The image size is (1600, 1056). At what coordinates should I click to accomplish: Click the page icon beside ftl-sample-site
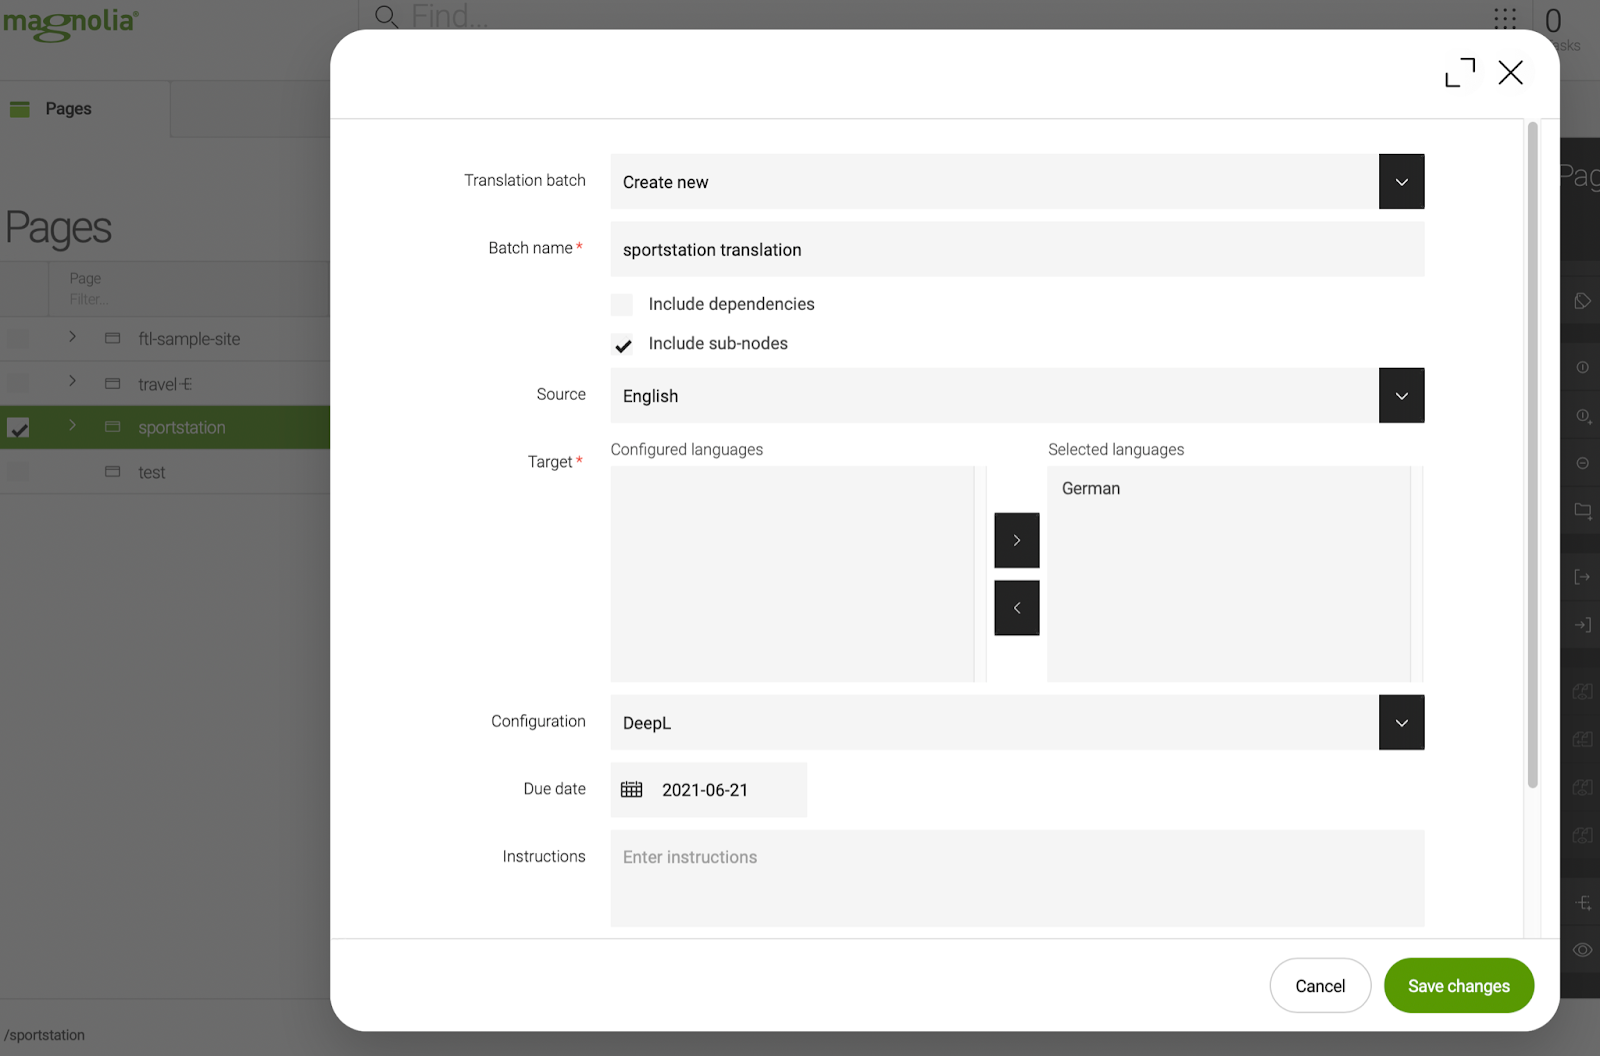[x=113, y=339]
